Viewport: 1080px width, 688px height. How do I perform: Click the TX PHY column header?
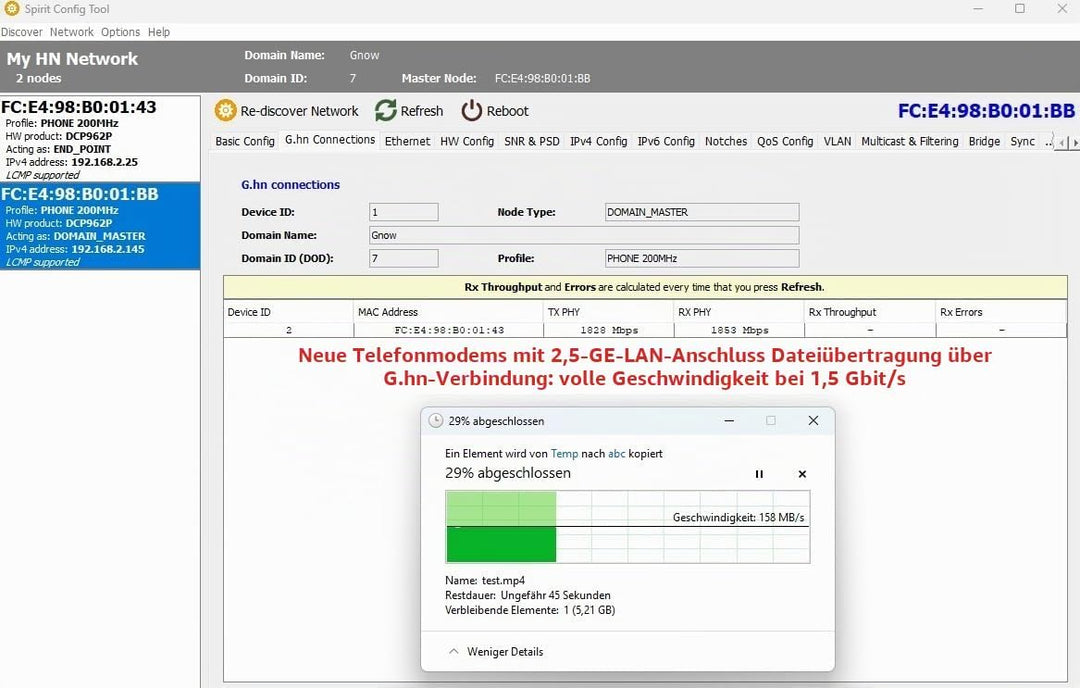pos(609,312)
